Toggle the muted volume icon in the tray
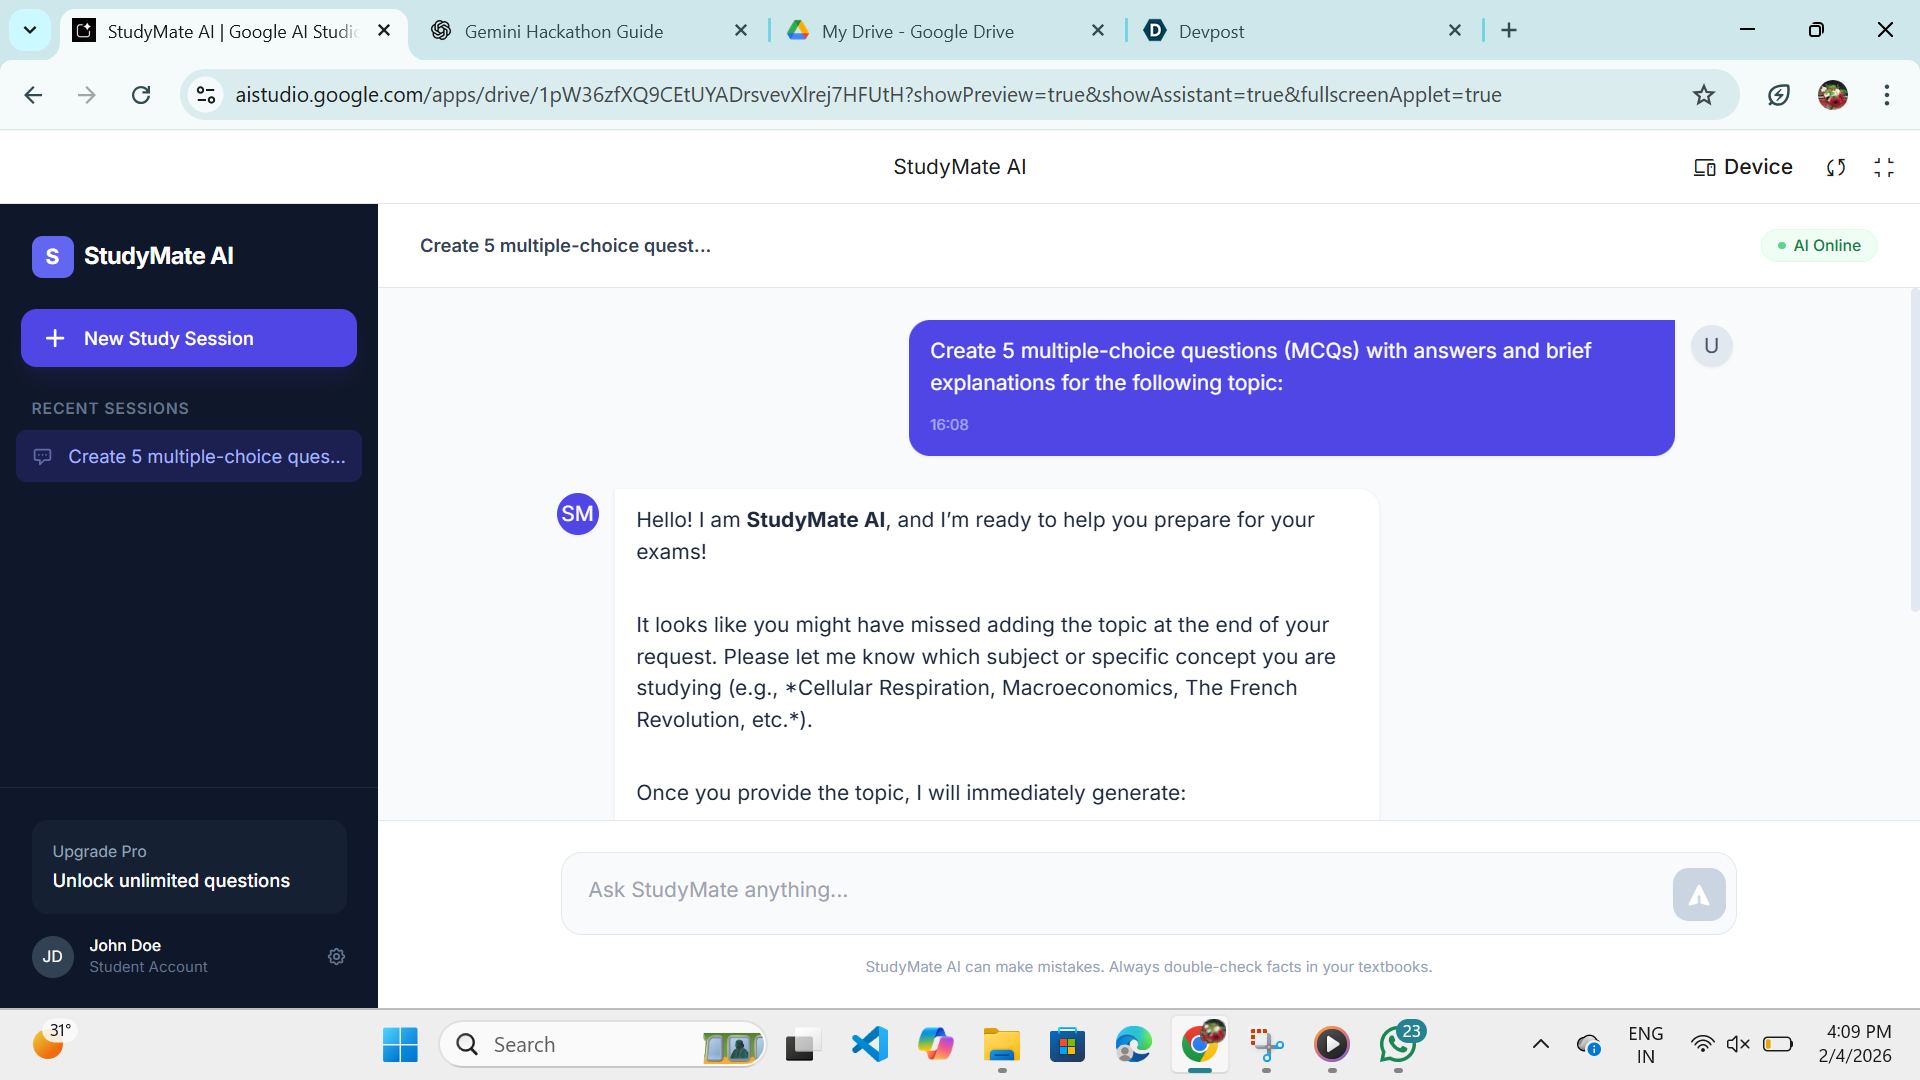Image resolution: width=1920 pixels, height=1080 pixels. [x=1738, y=1045]
